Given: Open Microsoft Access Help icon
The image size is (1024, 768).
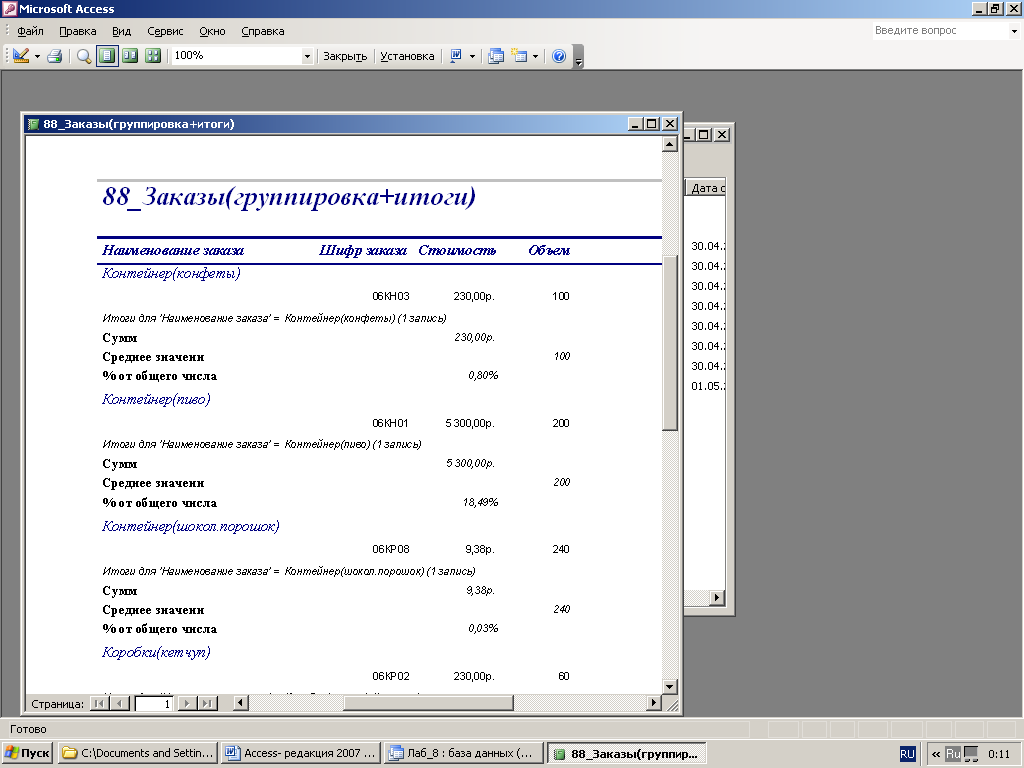Looking at the screenshot, I should [x=558, y=56].
